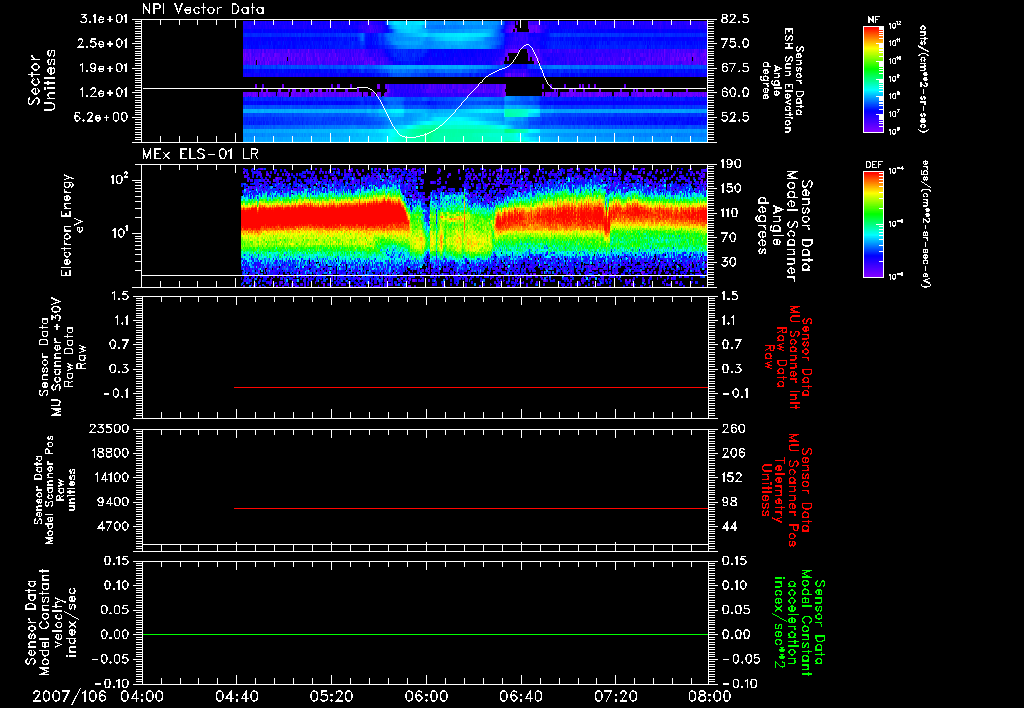Click the '18800' scanner position axis value
This screenshot has height=708, width=1024.
(x=109, y=453)
